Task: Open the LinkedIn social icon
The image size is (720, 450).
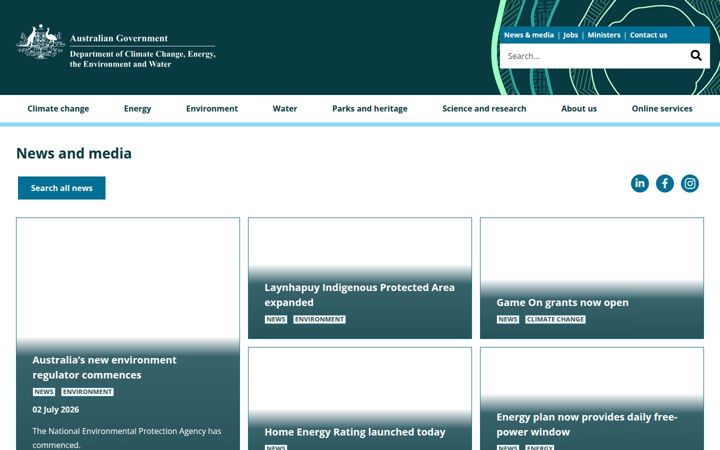Action: coord(640,183)
